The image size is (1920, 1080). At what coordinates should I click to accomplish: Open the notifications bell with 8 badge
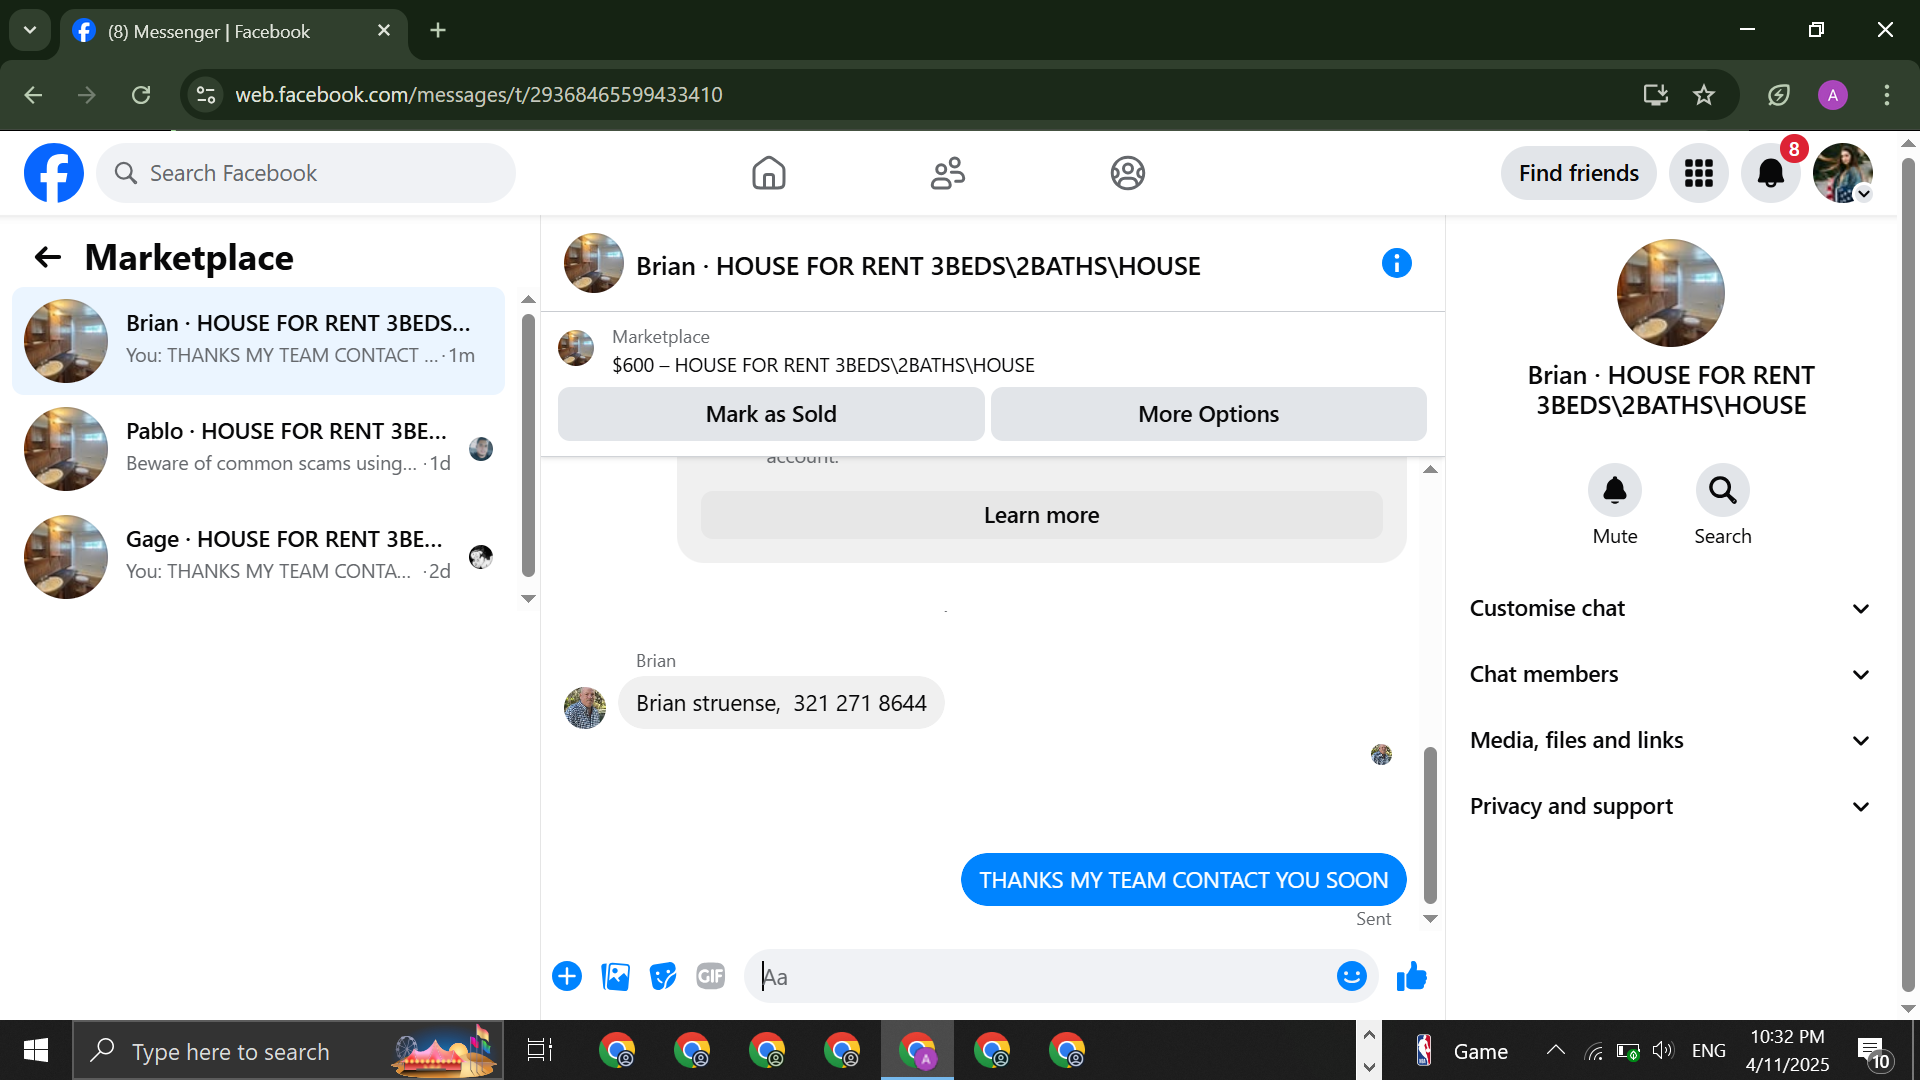click(x=1771, y=173)
